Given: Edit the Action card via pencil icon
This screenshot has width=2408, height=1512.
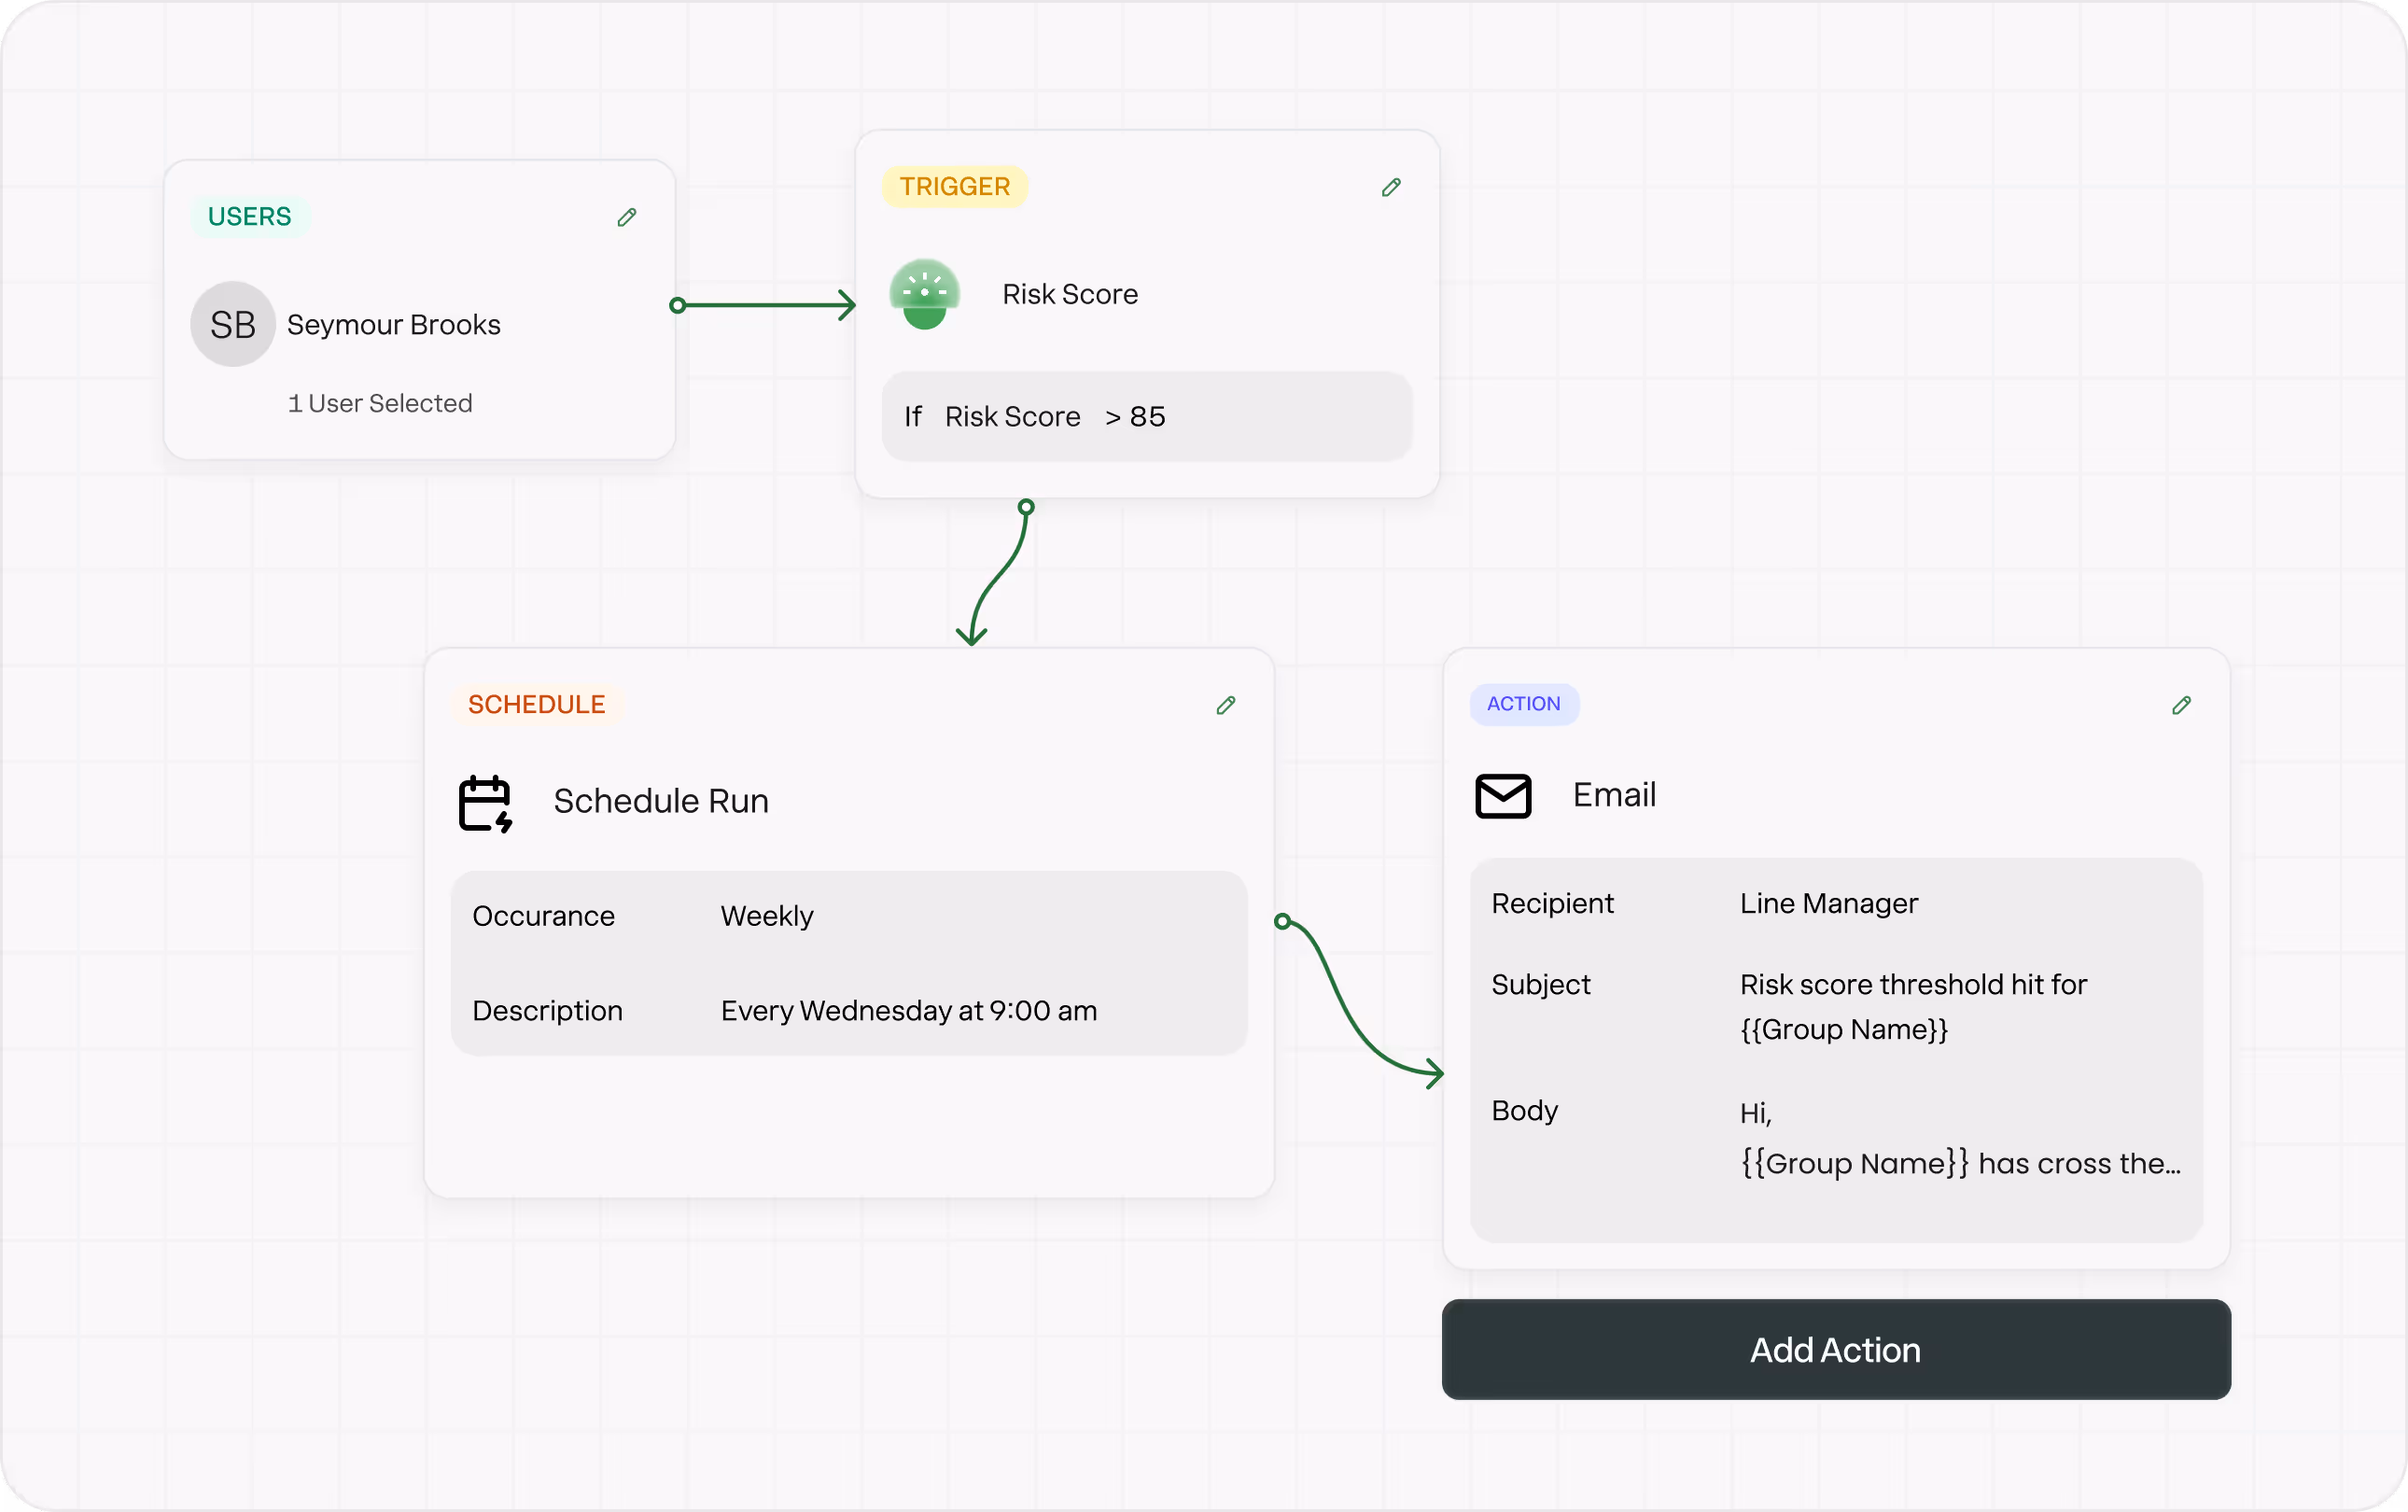Looking at the screenshot, I should (2182, 705).
